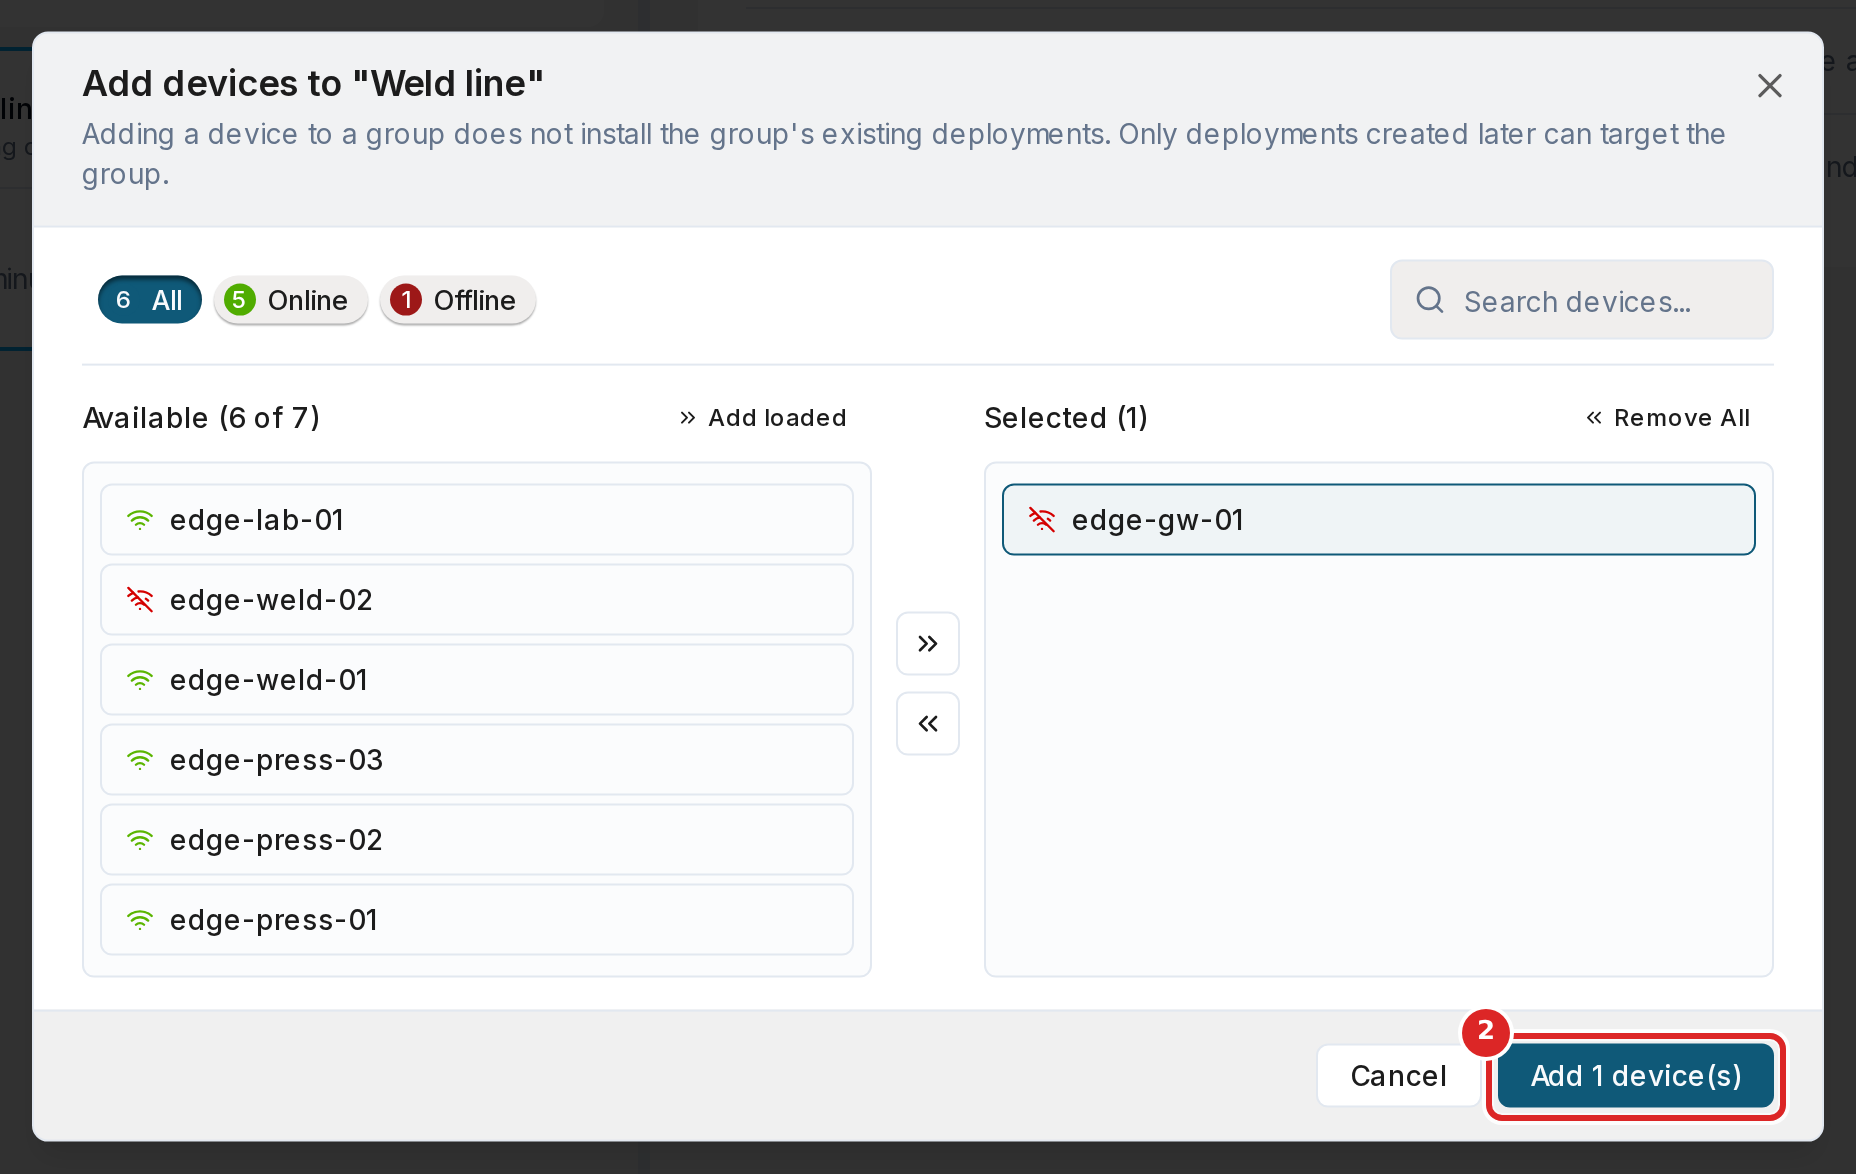The height and width of the screenshot is (1174, 1856).
Task: Select edge-weld-02 in available list
Action: pos(477,600)
